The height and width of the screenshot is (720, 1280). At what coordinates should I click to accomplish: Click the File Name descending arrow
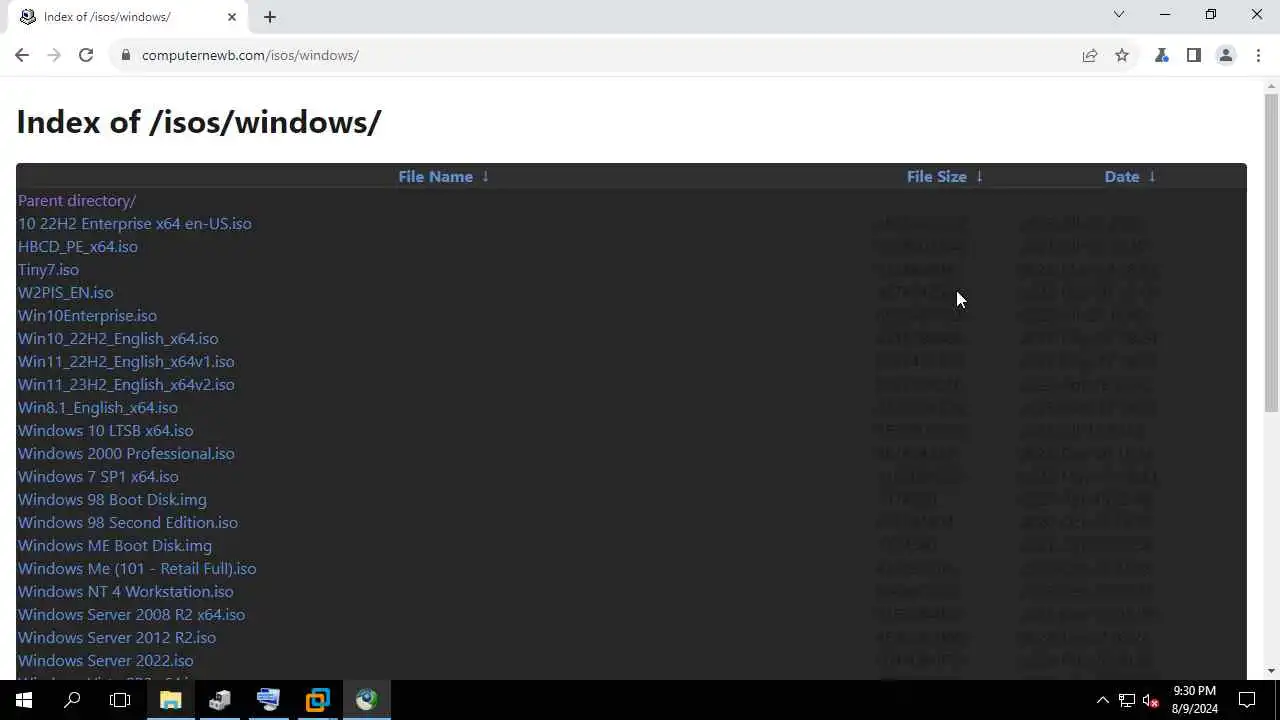pyautogui.click(x=485, y=176)
